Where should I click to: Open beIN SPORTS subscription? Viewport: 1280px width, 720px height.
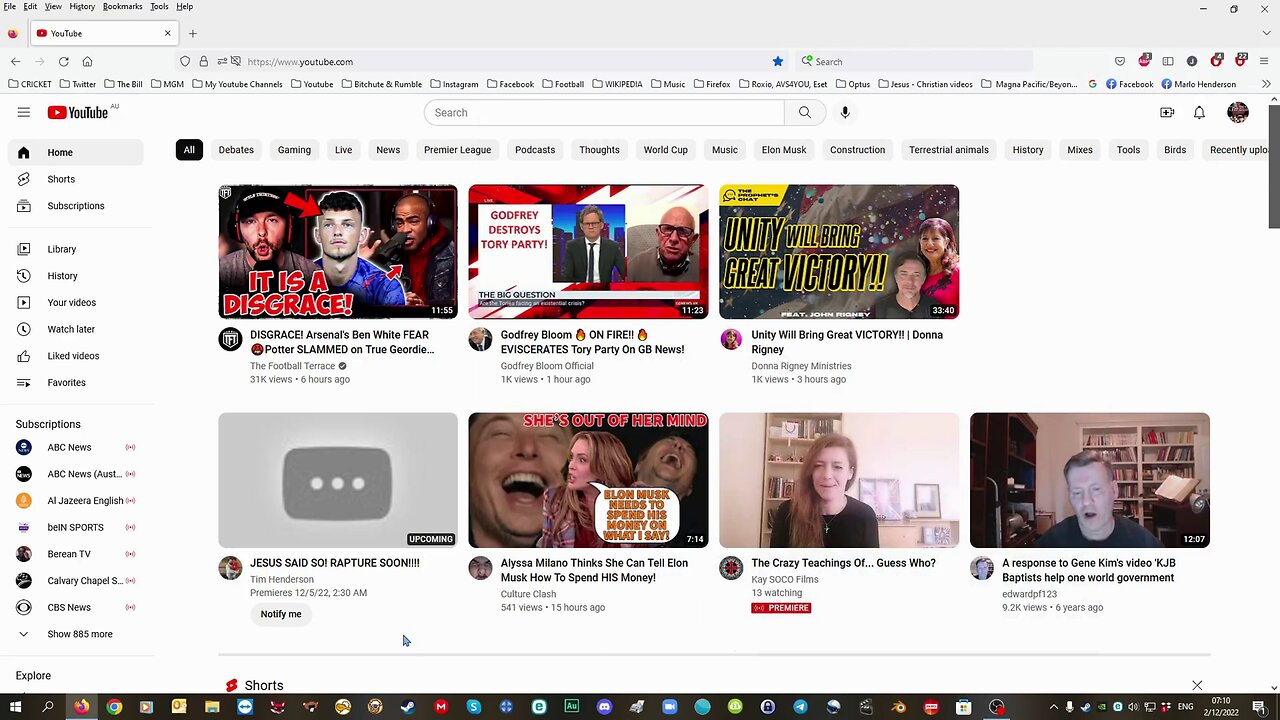click(x=76, y=527)
